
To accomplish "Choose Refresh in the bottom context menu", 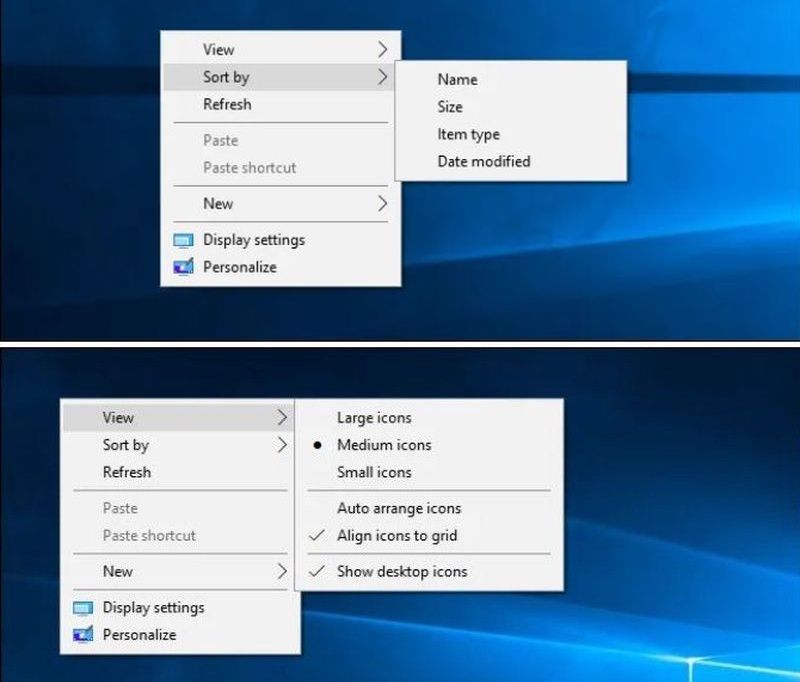I will click(180, 472).
